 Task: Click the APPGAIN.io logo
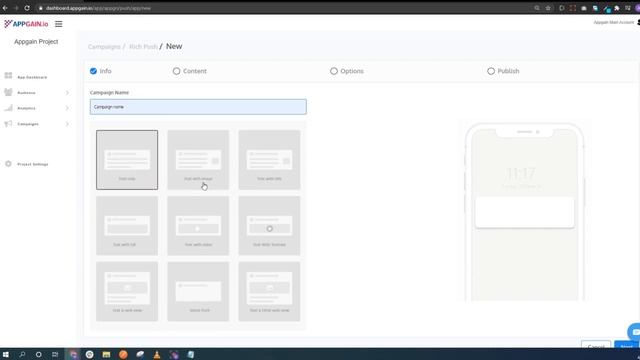click(26, 24)
